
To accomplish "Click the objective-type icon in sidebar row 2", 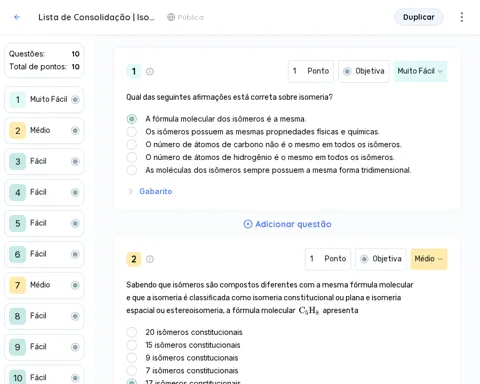I will pos(75,131).
